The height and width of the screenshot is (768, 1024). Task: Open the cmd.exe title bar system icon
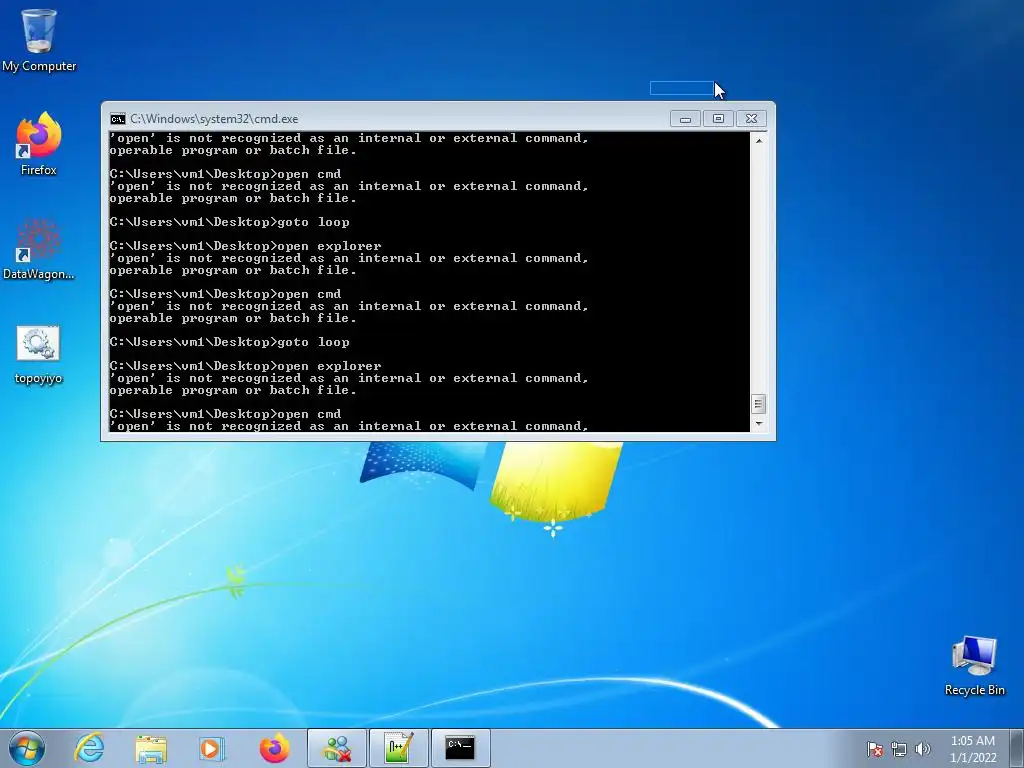[118, 119]
